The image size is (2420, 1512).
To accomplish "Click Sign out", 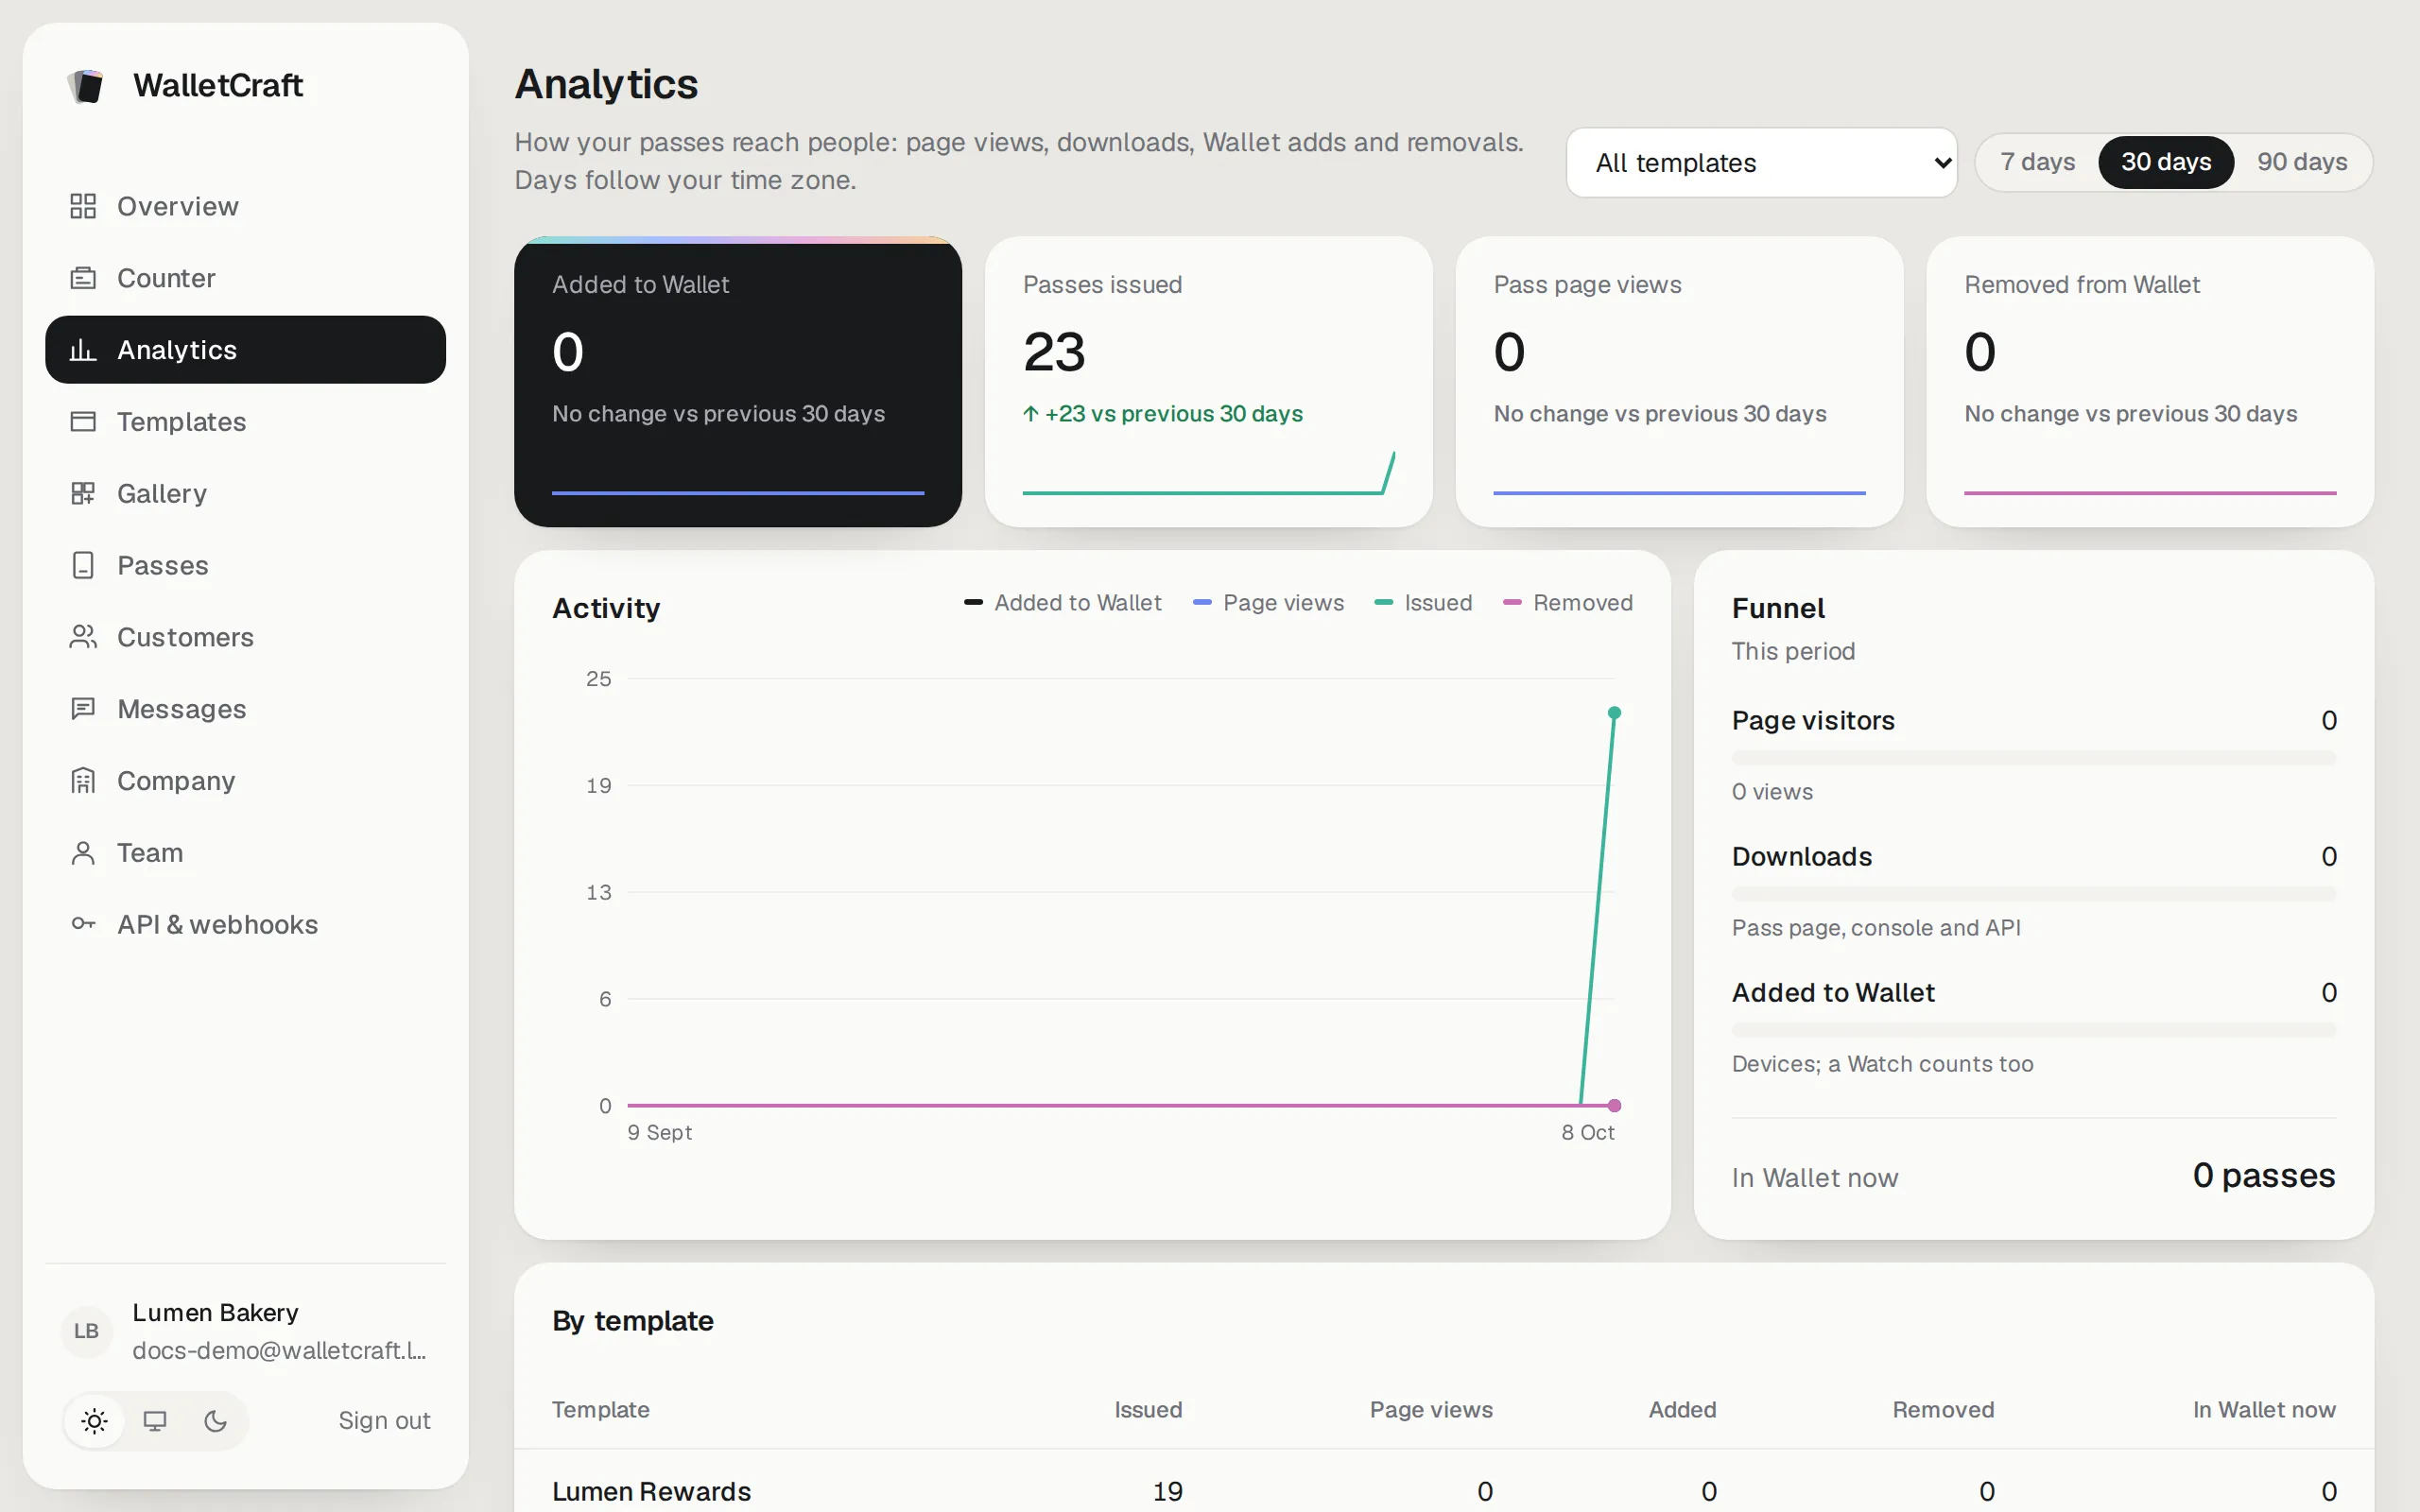I will tap(384, 1421).
